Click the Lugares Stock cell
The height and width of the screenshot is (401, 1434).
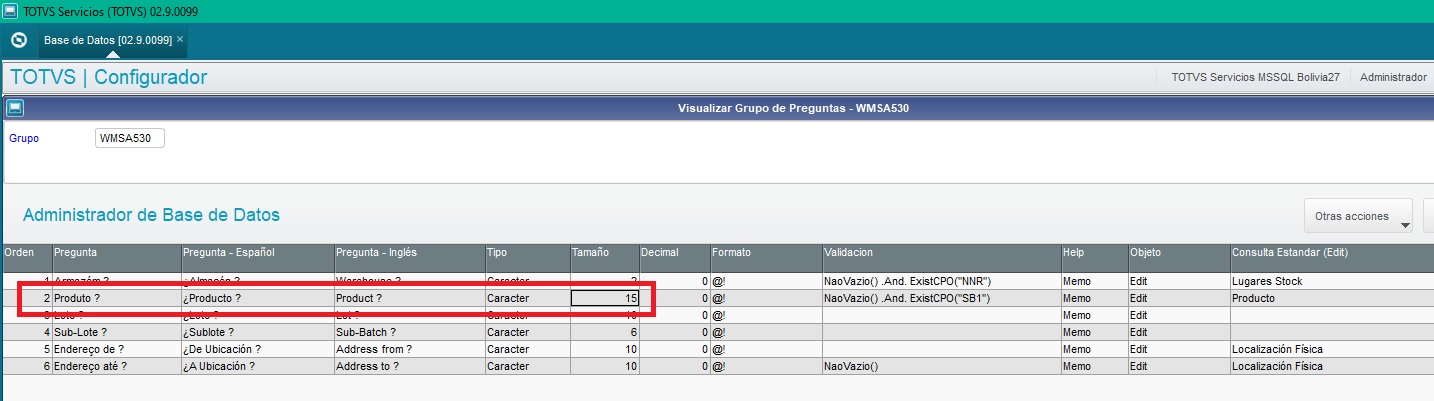coord(1332,281)
